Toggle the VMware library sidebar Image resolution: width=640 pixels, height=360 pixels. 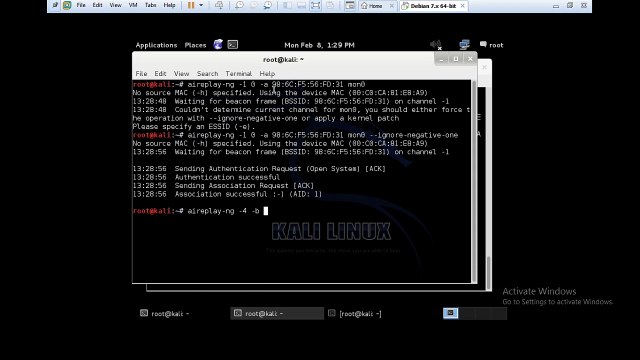287,5
